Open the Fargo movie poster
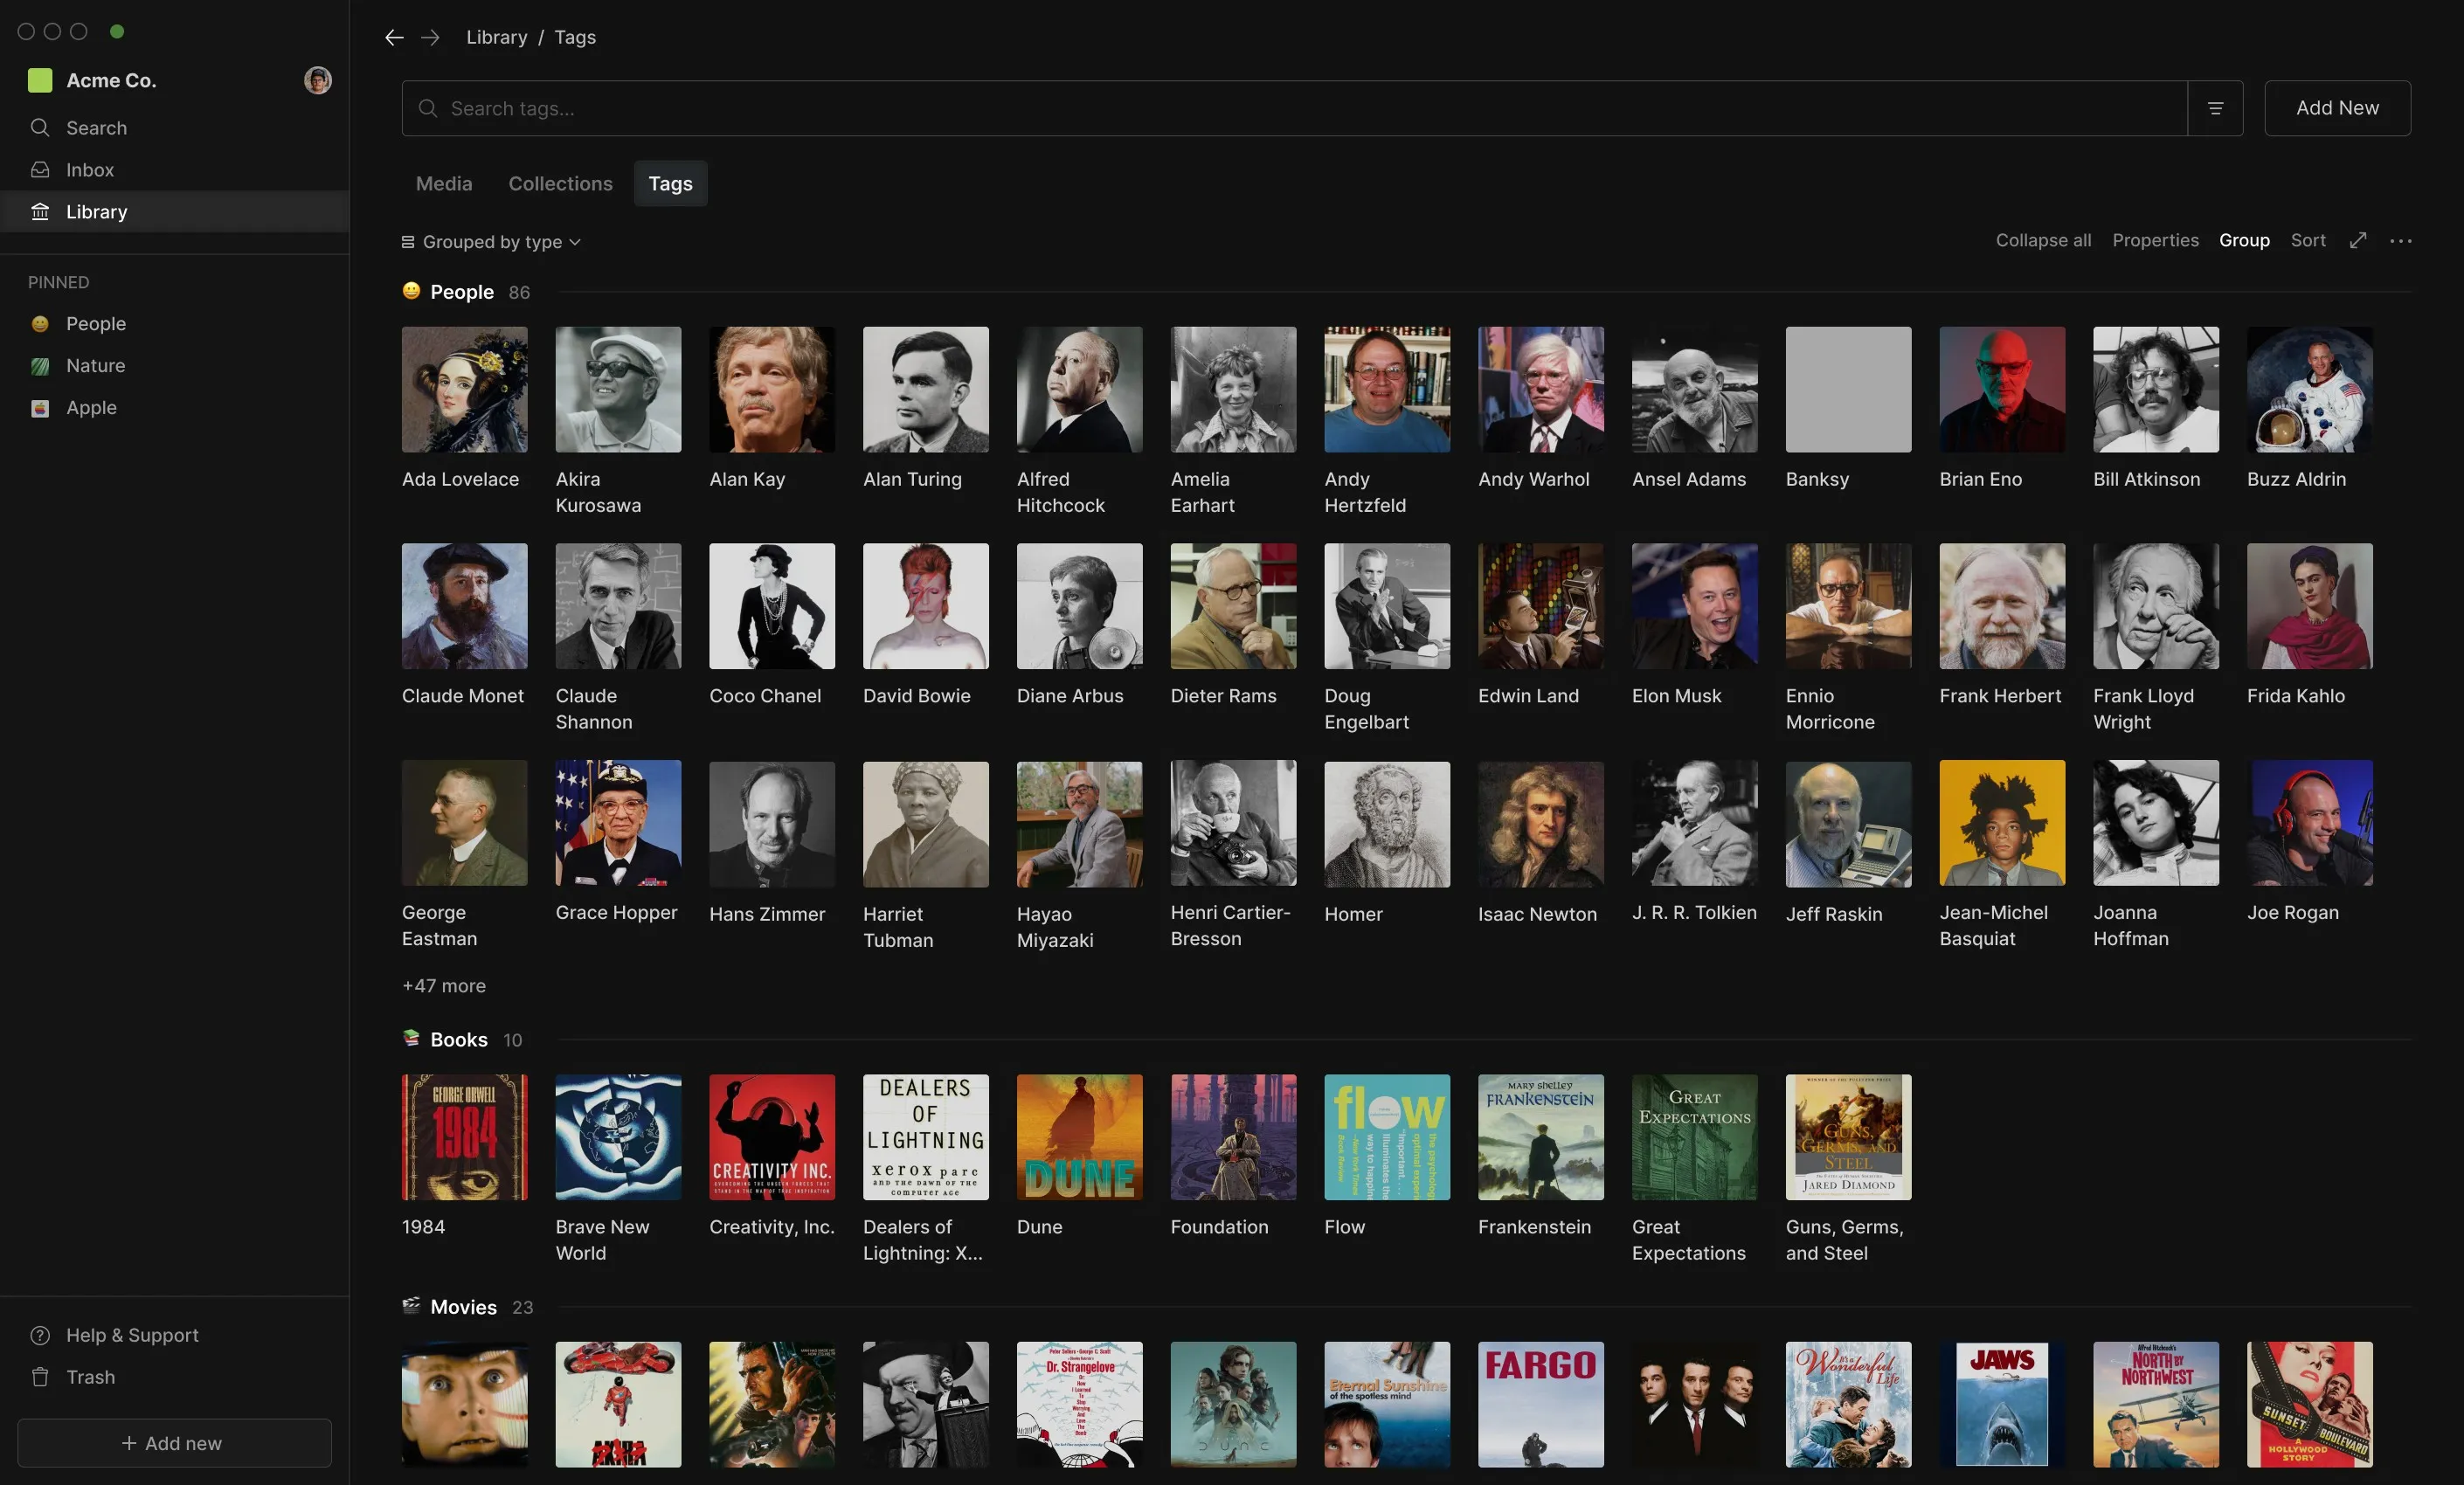Viewport: 2464px width, 1485px height. [x=1540, y=1404]
